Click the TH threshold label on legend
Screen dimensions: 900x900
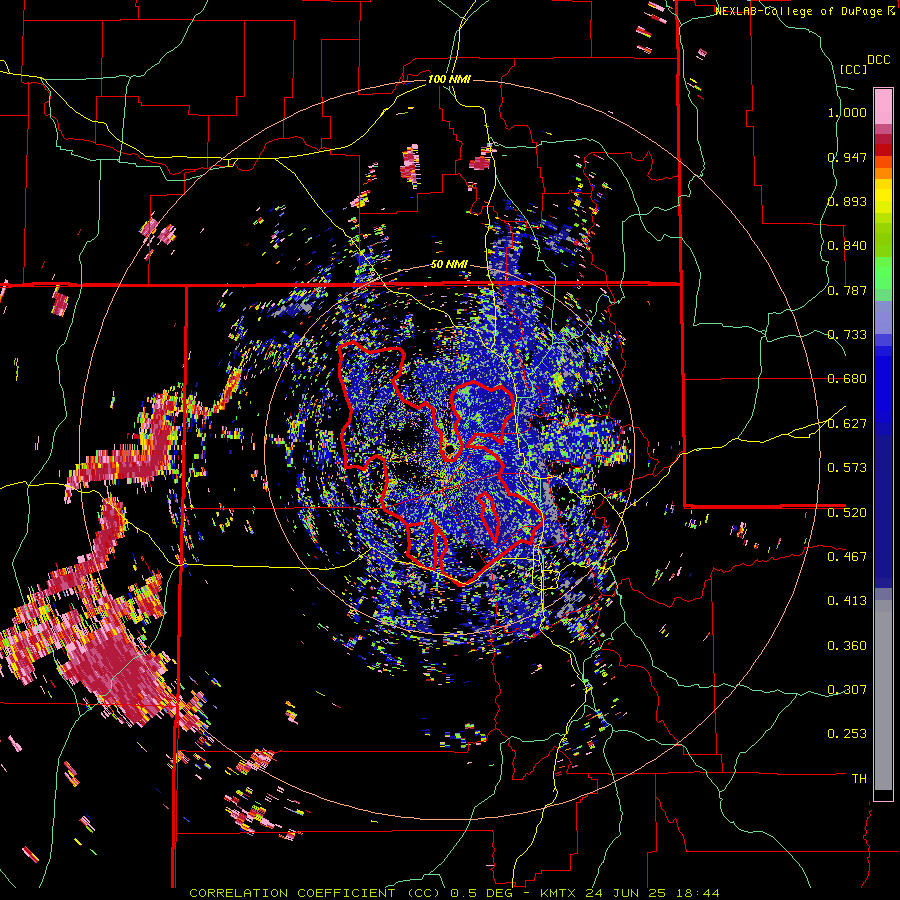pos(859,778)
